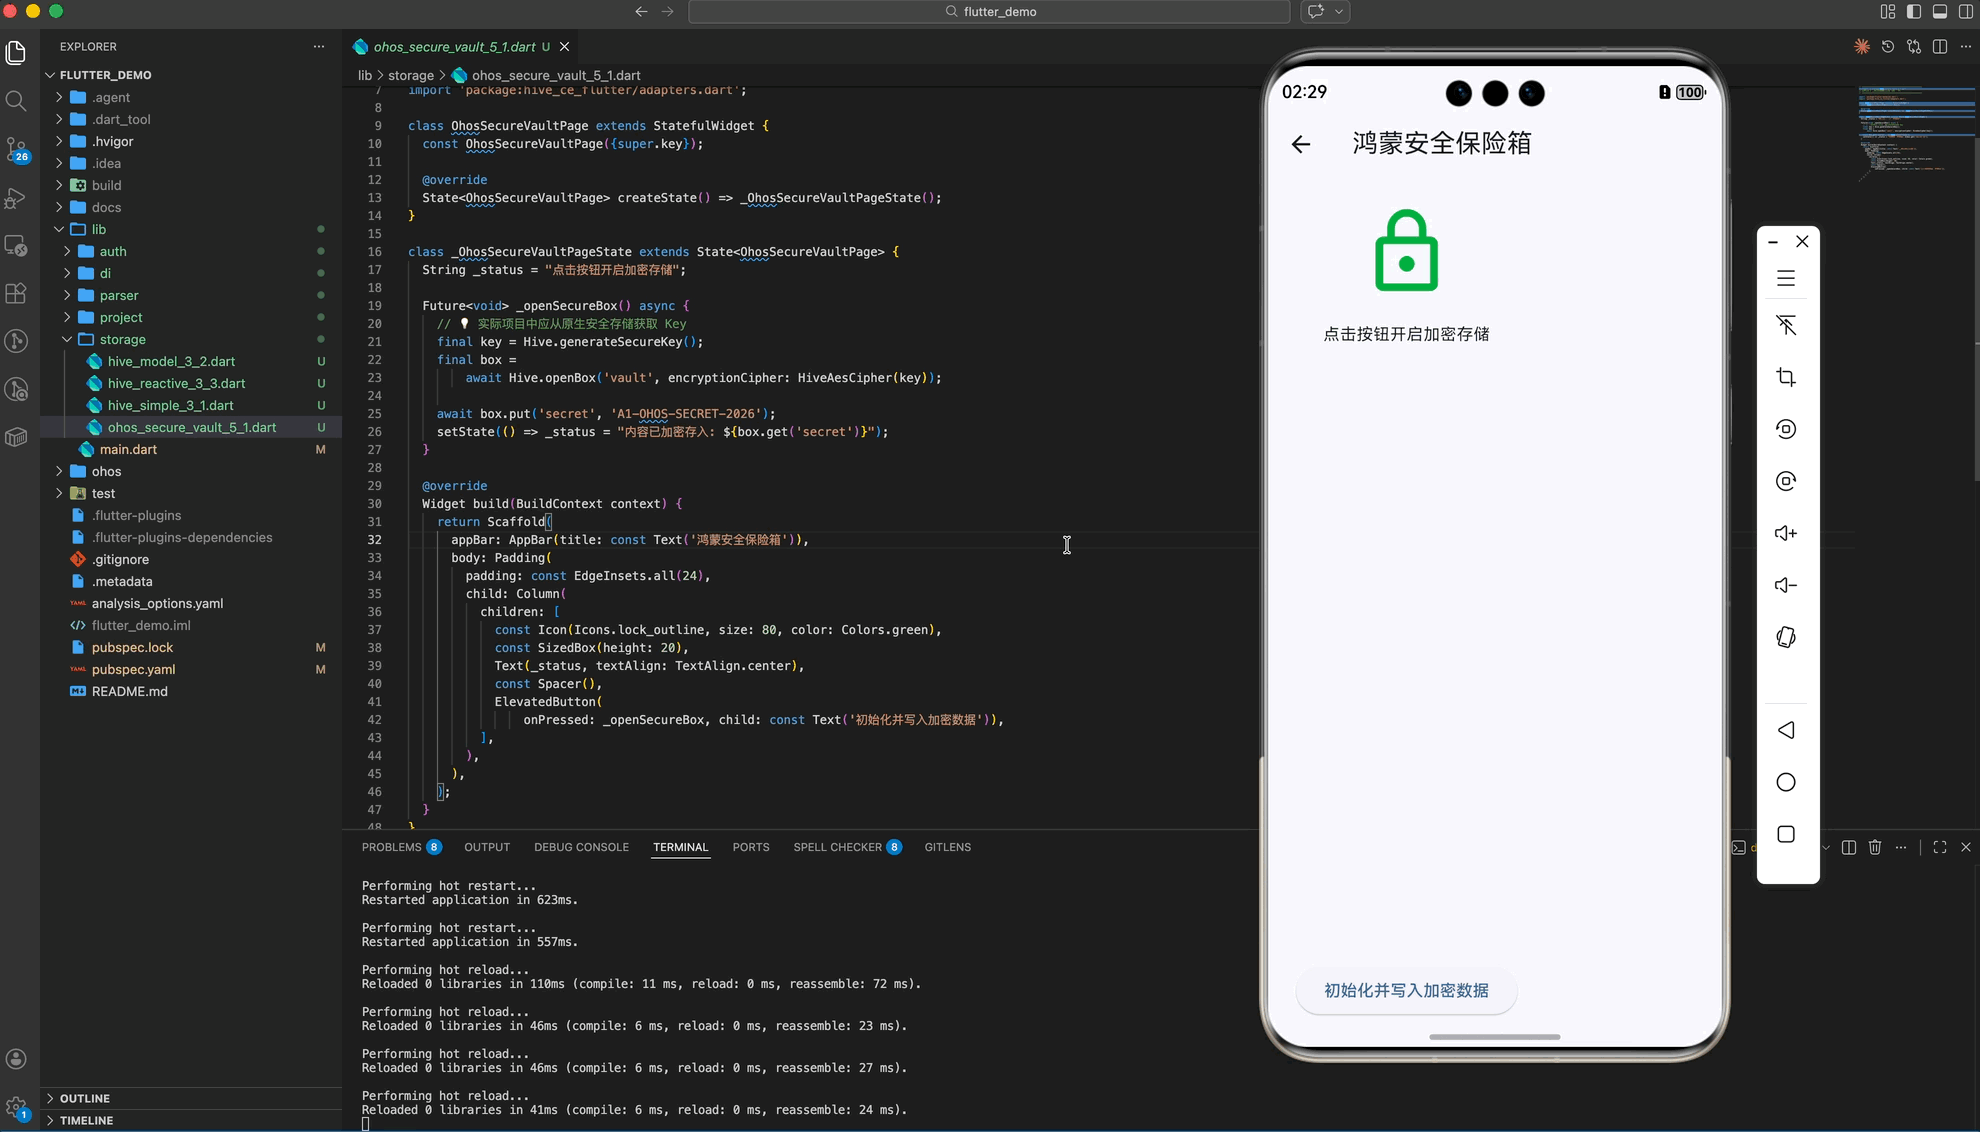Toggle the bottom panel layout icon
Screen dimensions: 1980x1132
tap(1940, 12)
